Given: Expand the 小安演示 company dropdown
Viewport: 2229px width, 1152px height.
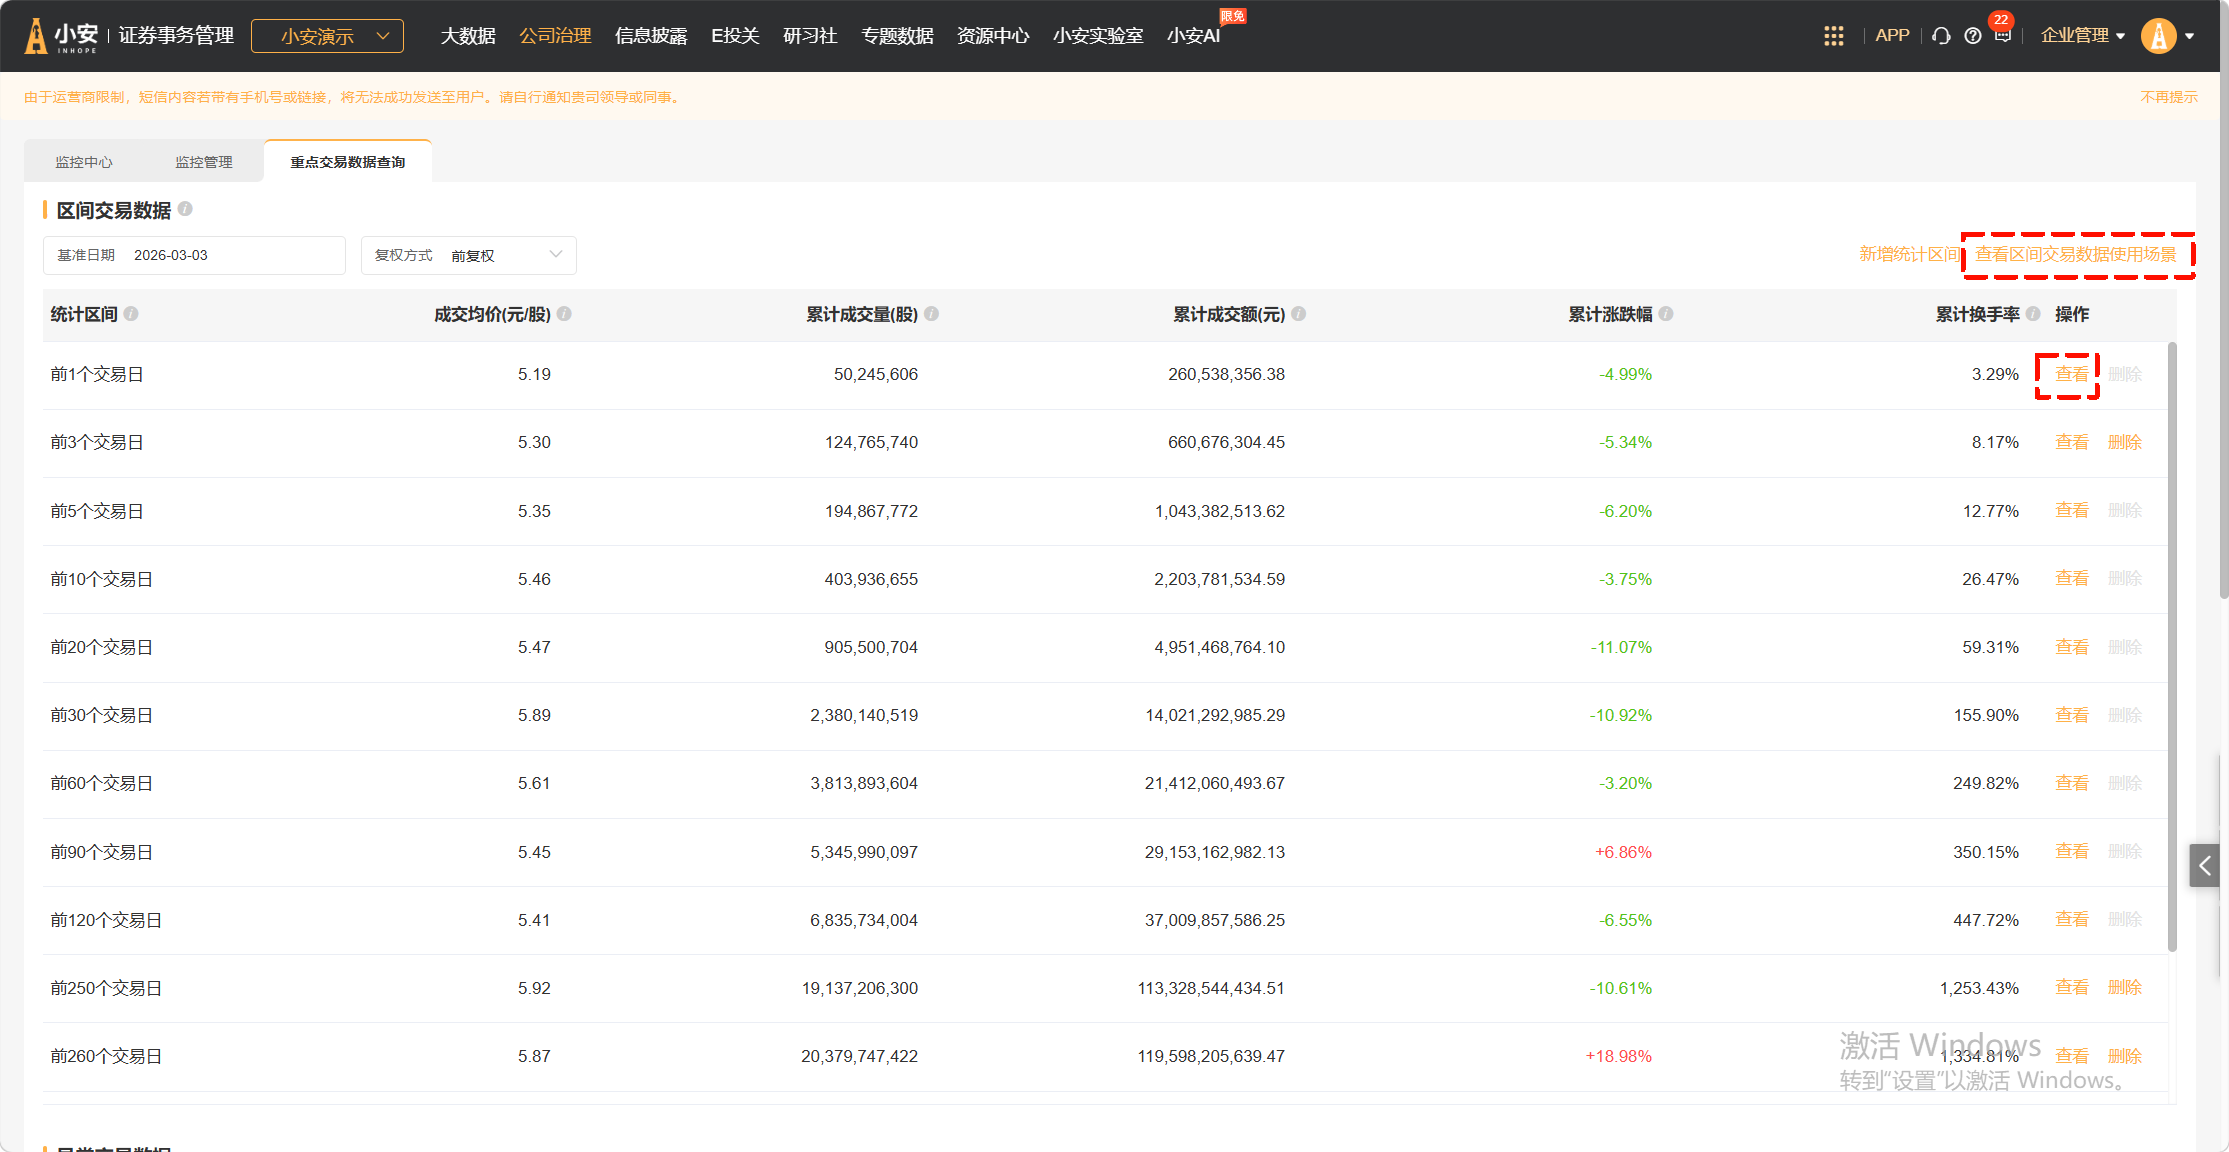Looking at the screenshot, I should [x=327, y=36].
